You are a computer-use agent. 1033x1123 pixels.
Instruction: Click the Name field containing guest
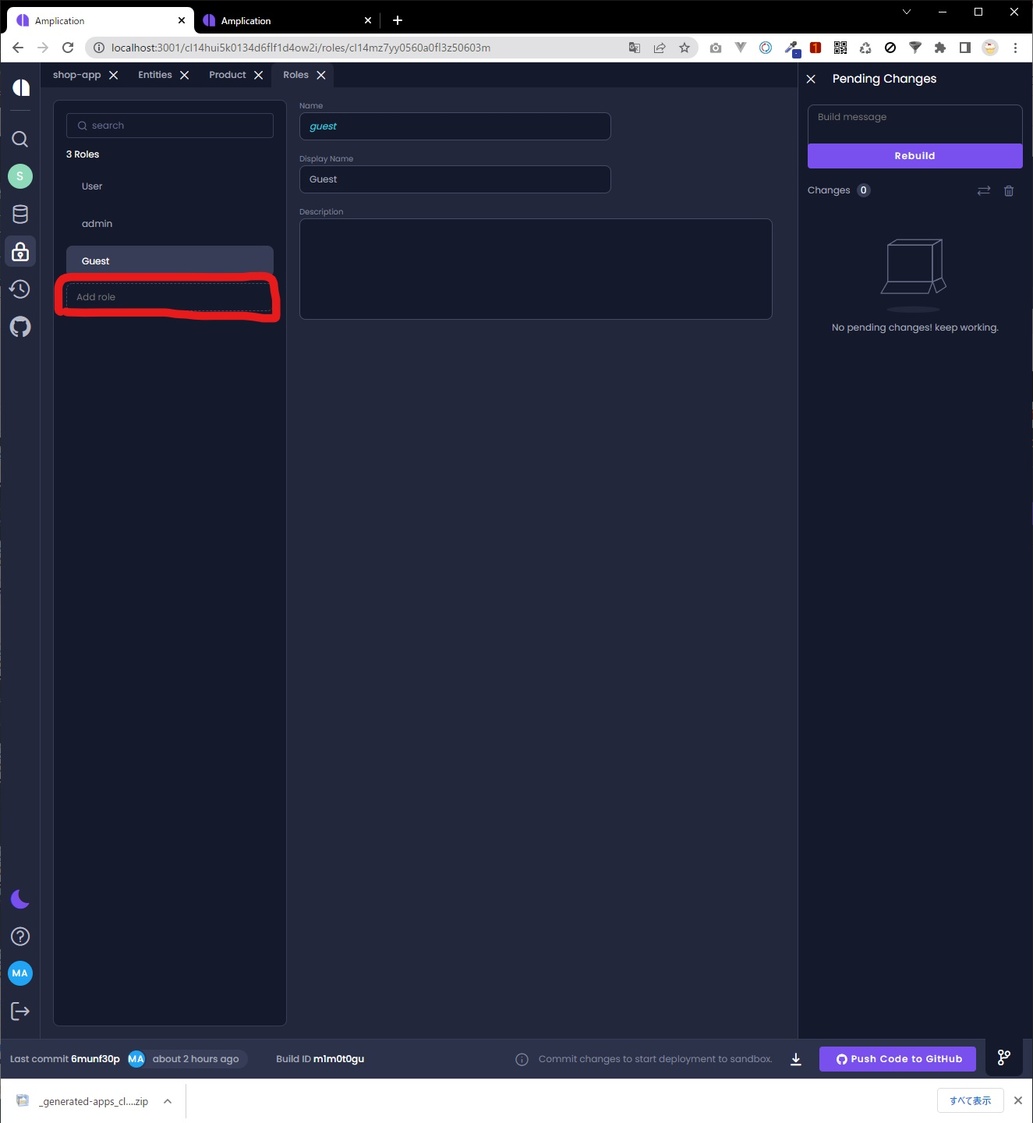(455, 126)
